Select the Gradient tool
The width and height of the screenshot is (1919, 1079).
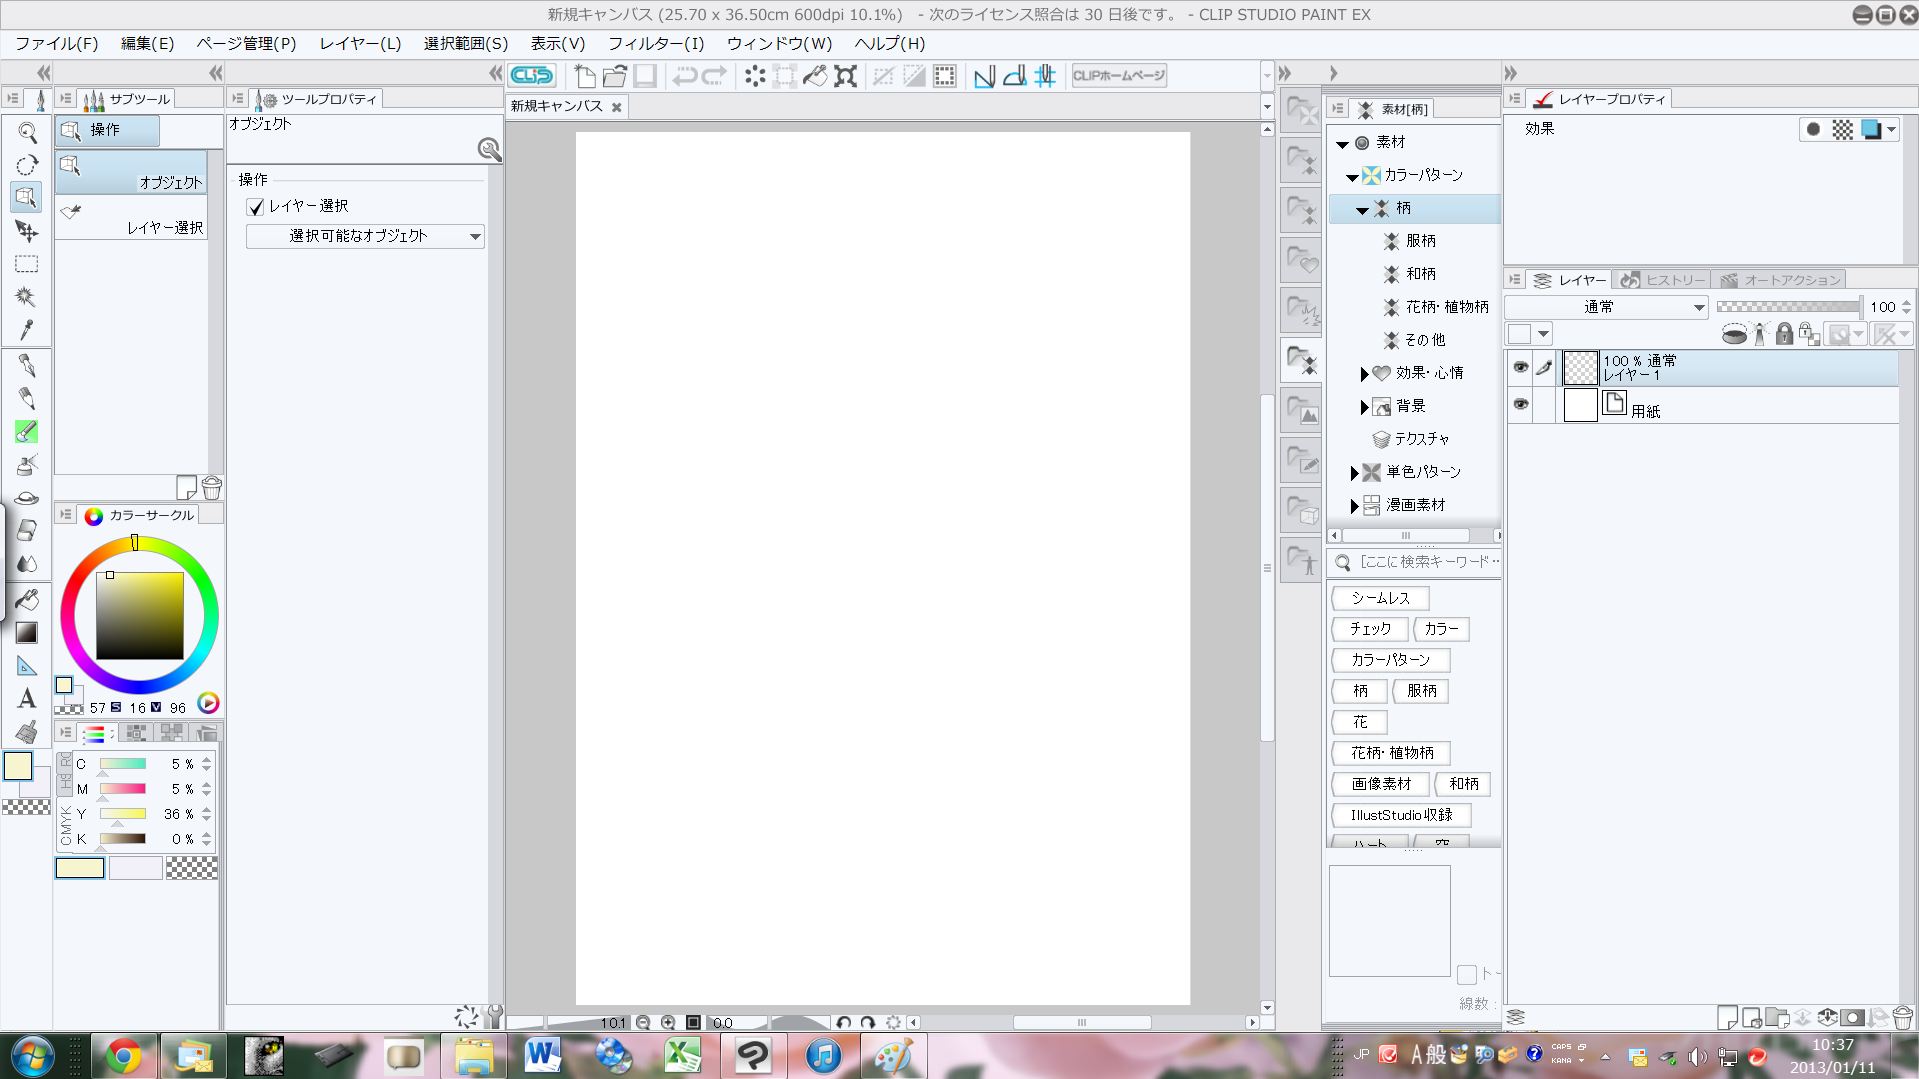27,632
